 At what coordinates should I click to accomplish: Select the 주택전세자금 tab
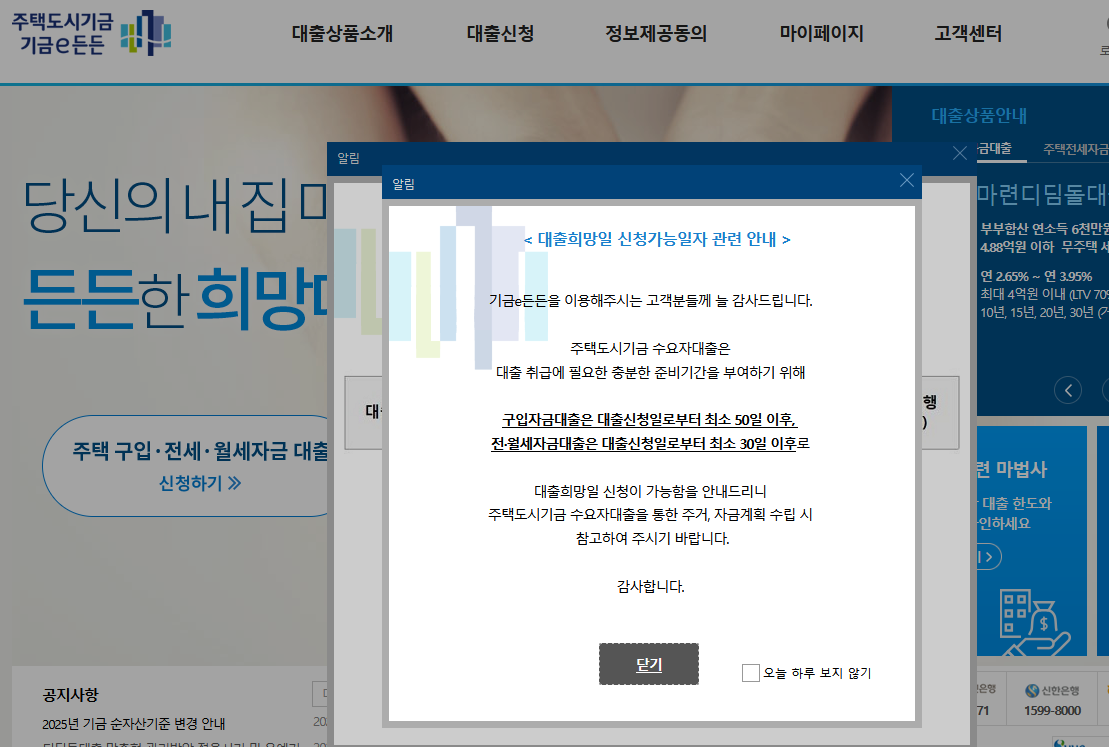[x=1075, y=149]
